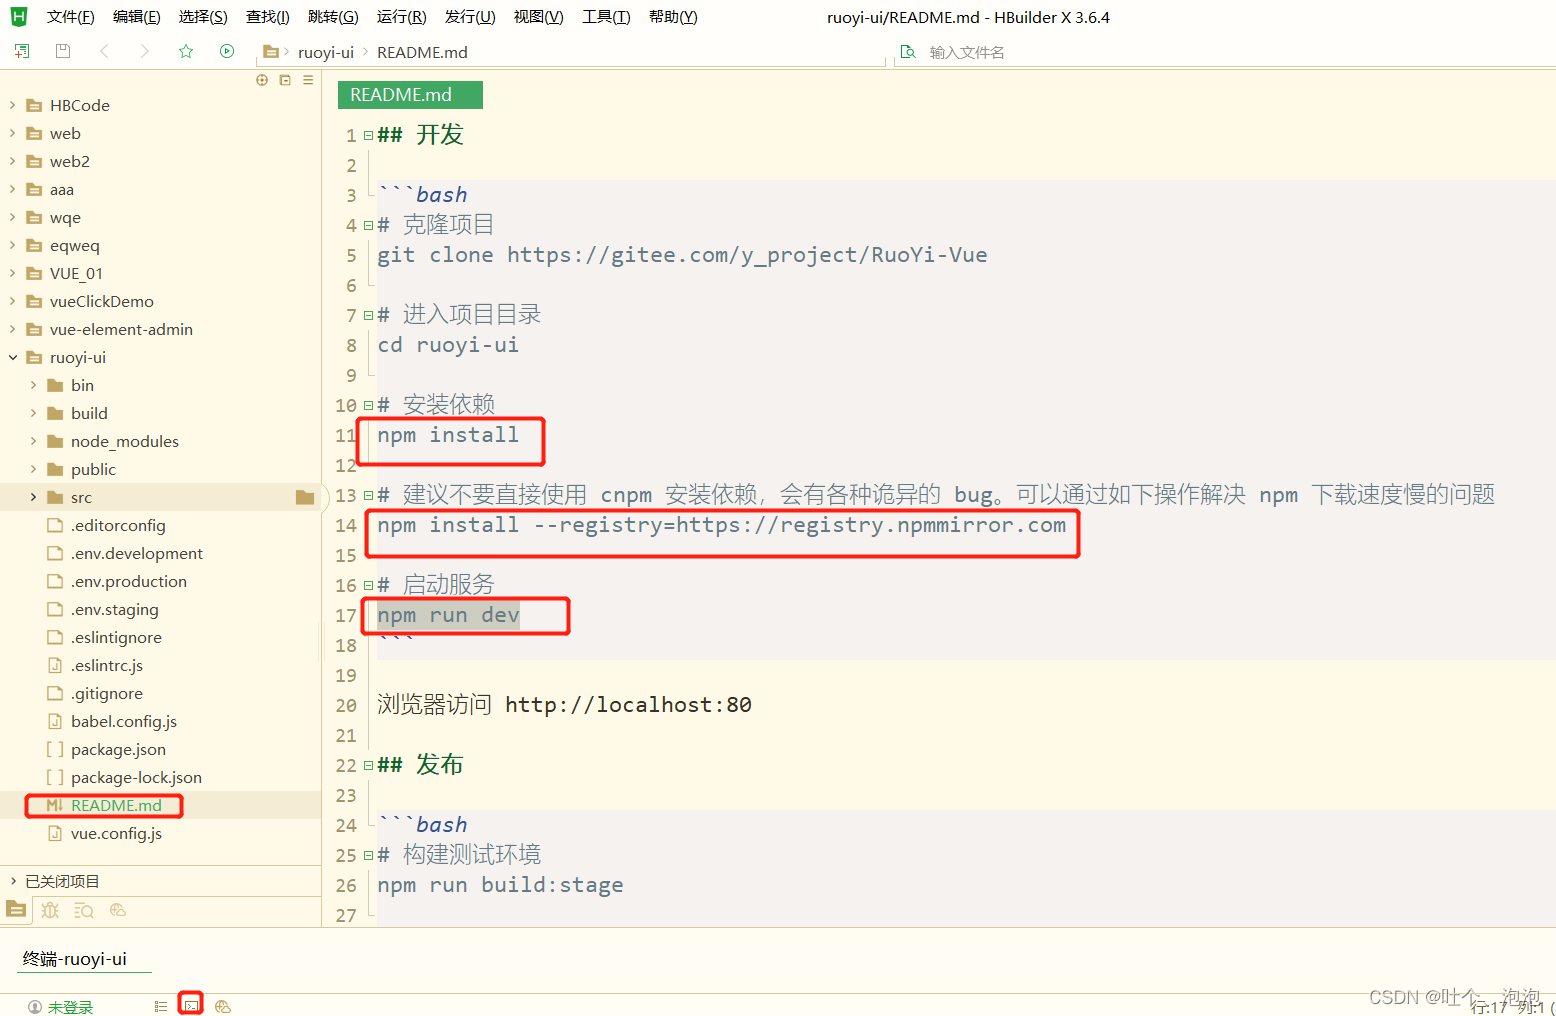Go forward with the right arrow
This screenshot has width=1556, height=1016.
pos(145,51)
